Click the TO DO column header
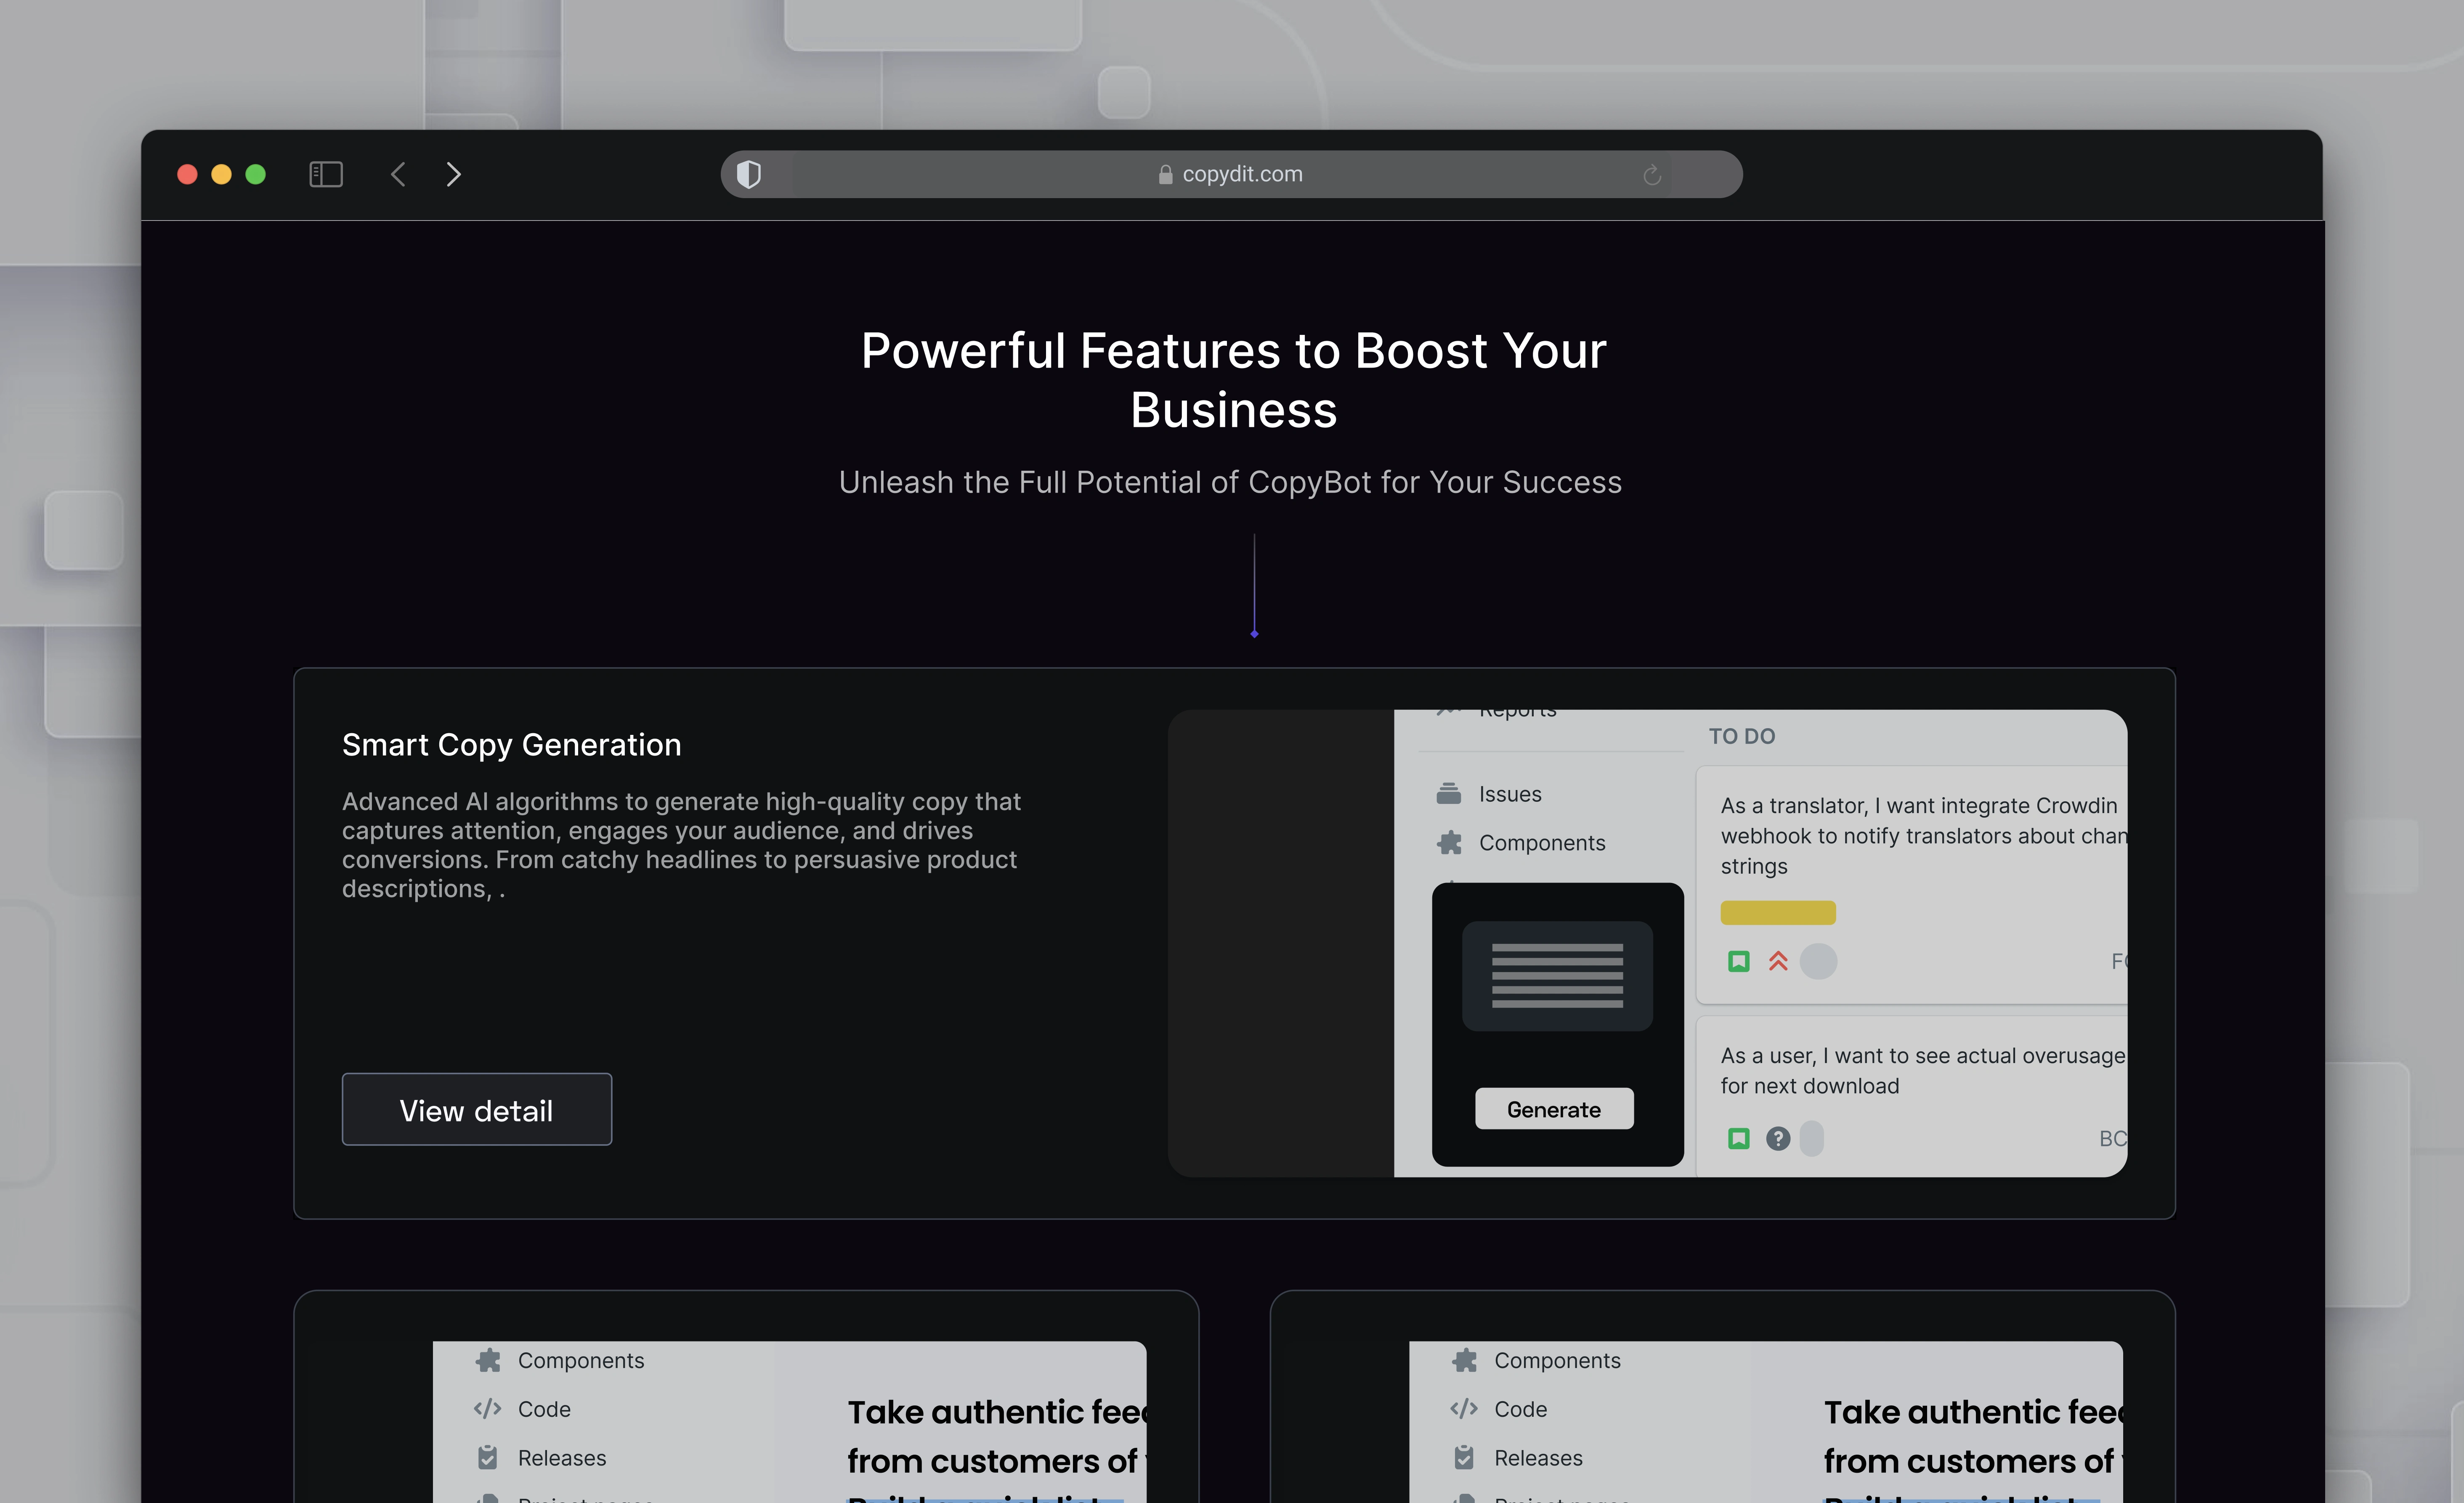 coord(1741,736)
